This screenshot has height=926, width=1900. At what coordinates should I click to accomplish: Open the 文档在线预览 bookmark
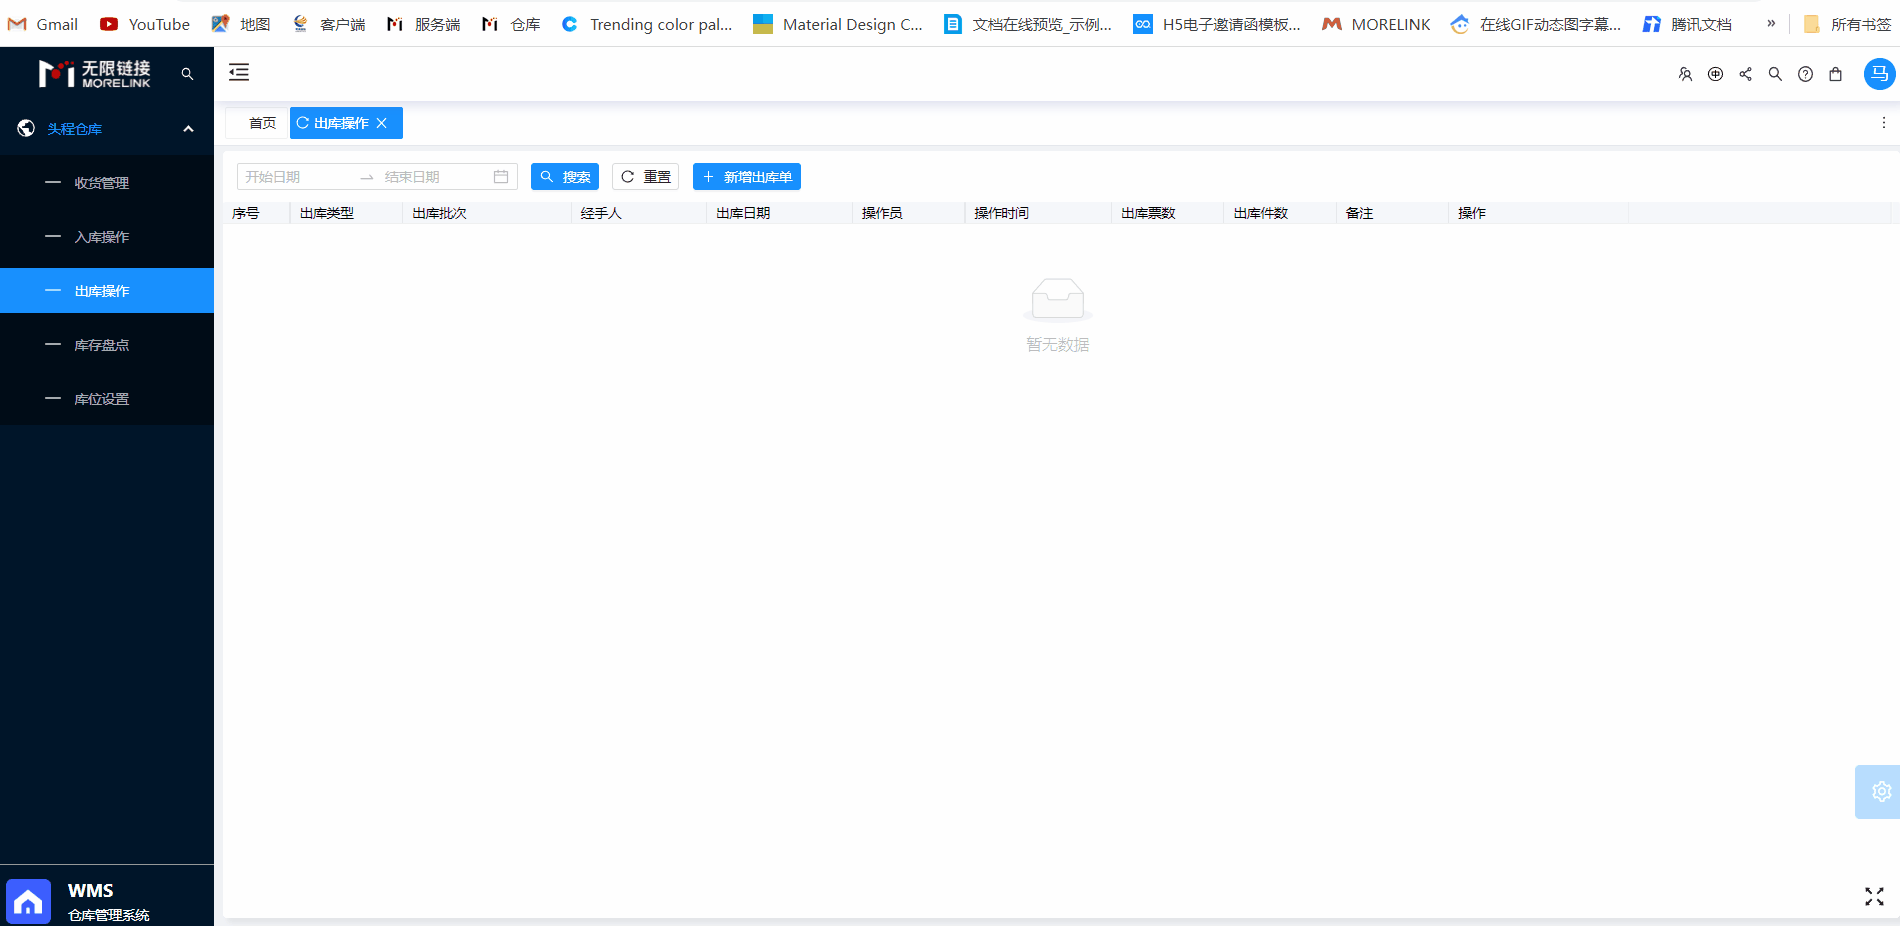point(1028,24)
